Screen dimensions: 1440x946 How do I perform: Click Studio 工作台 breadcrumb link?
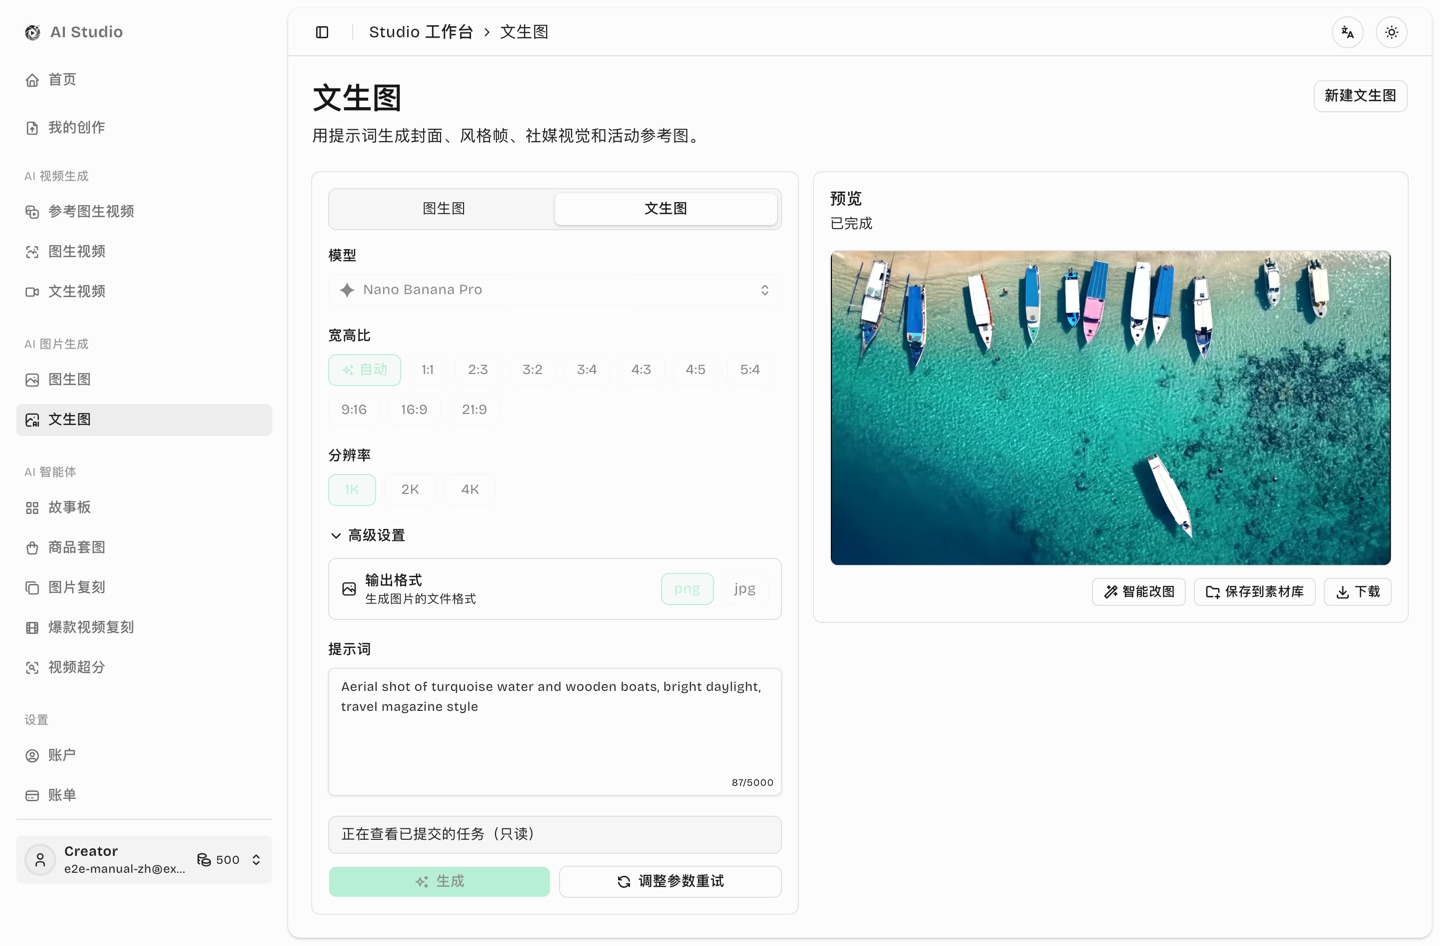click(421, 32)
